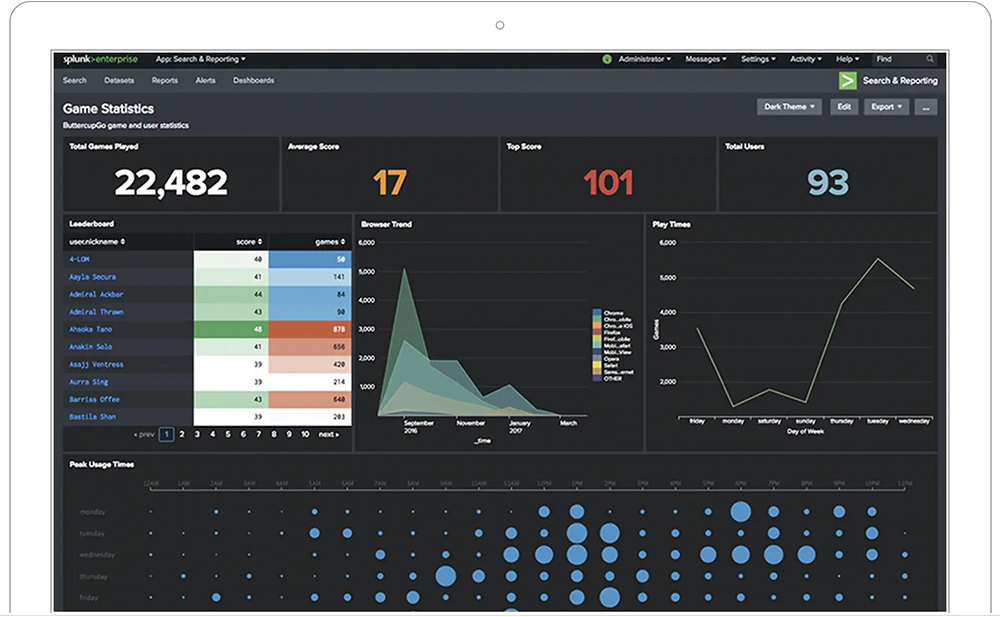Toggle the Firefox series in the Browser Trend legend

[614, 331]
